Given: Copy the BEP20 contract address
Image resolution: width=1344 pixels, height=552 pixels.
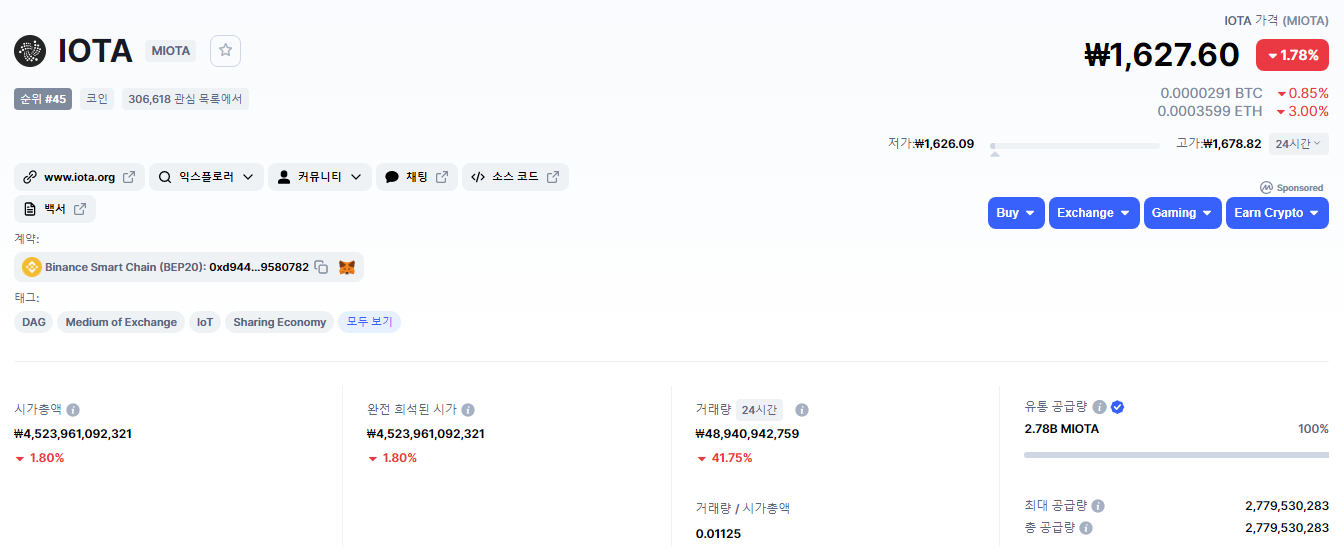Looking at the screenshot, I should (321, 267).
